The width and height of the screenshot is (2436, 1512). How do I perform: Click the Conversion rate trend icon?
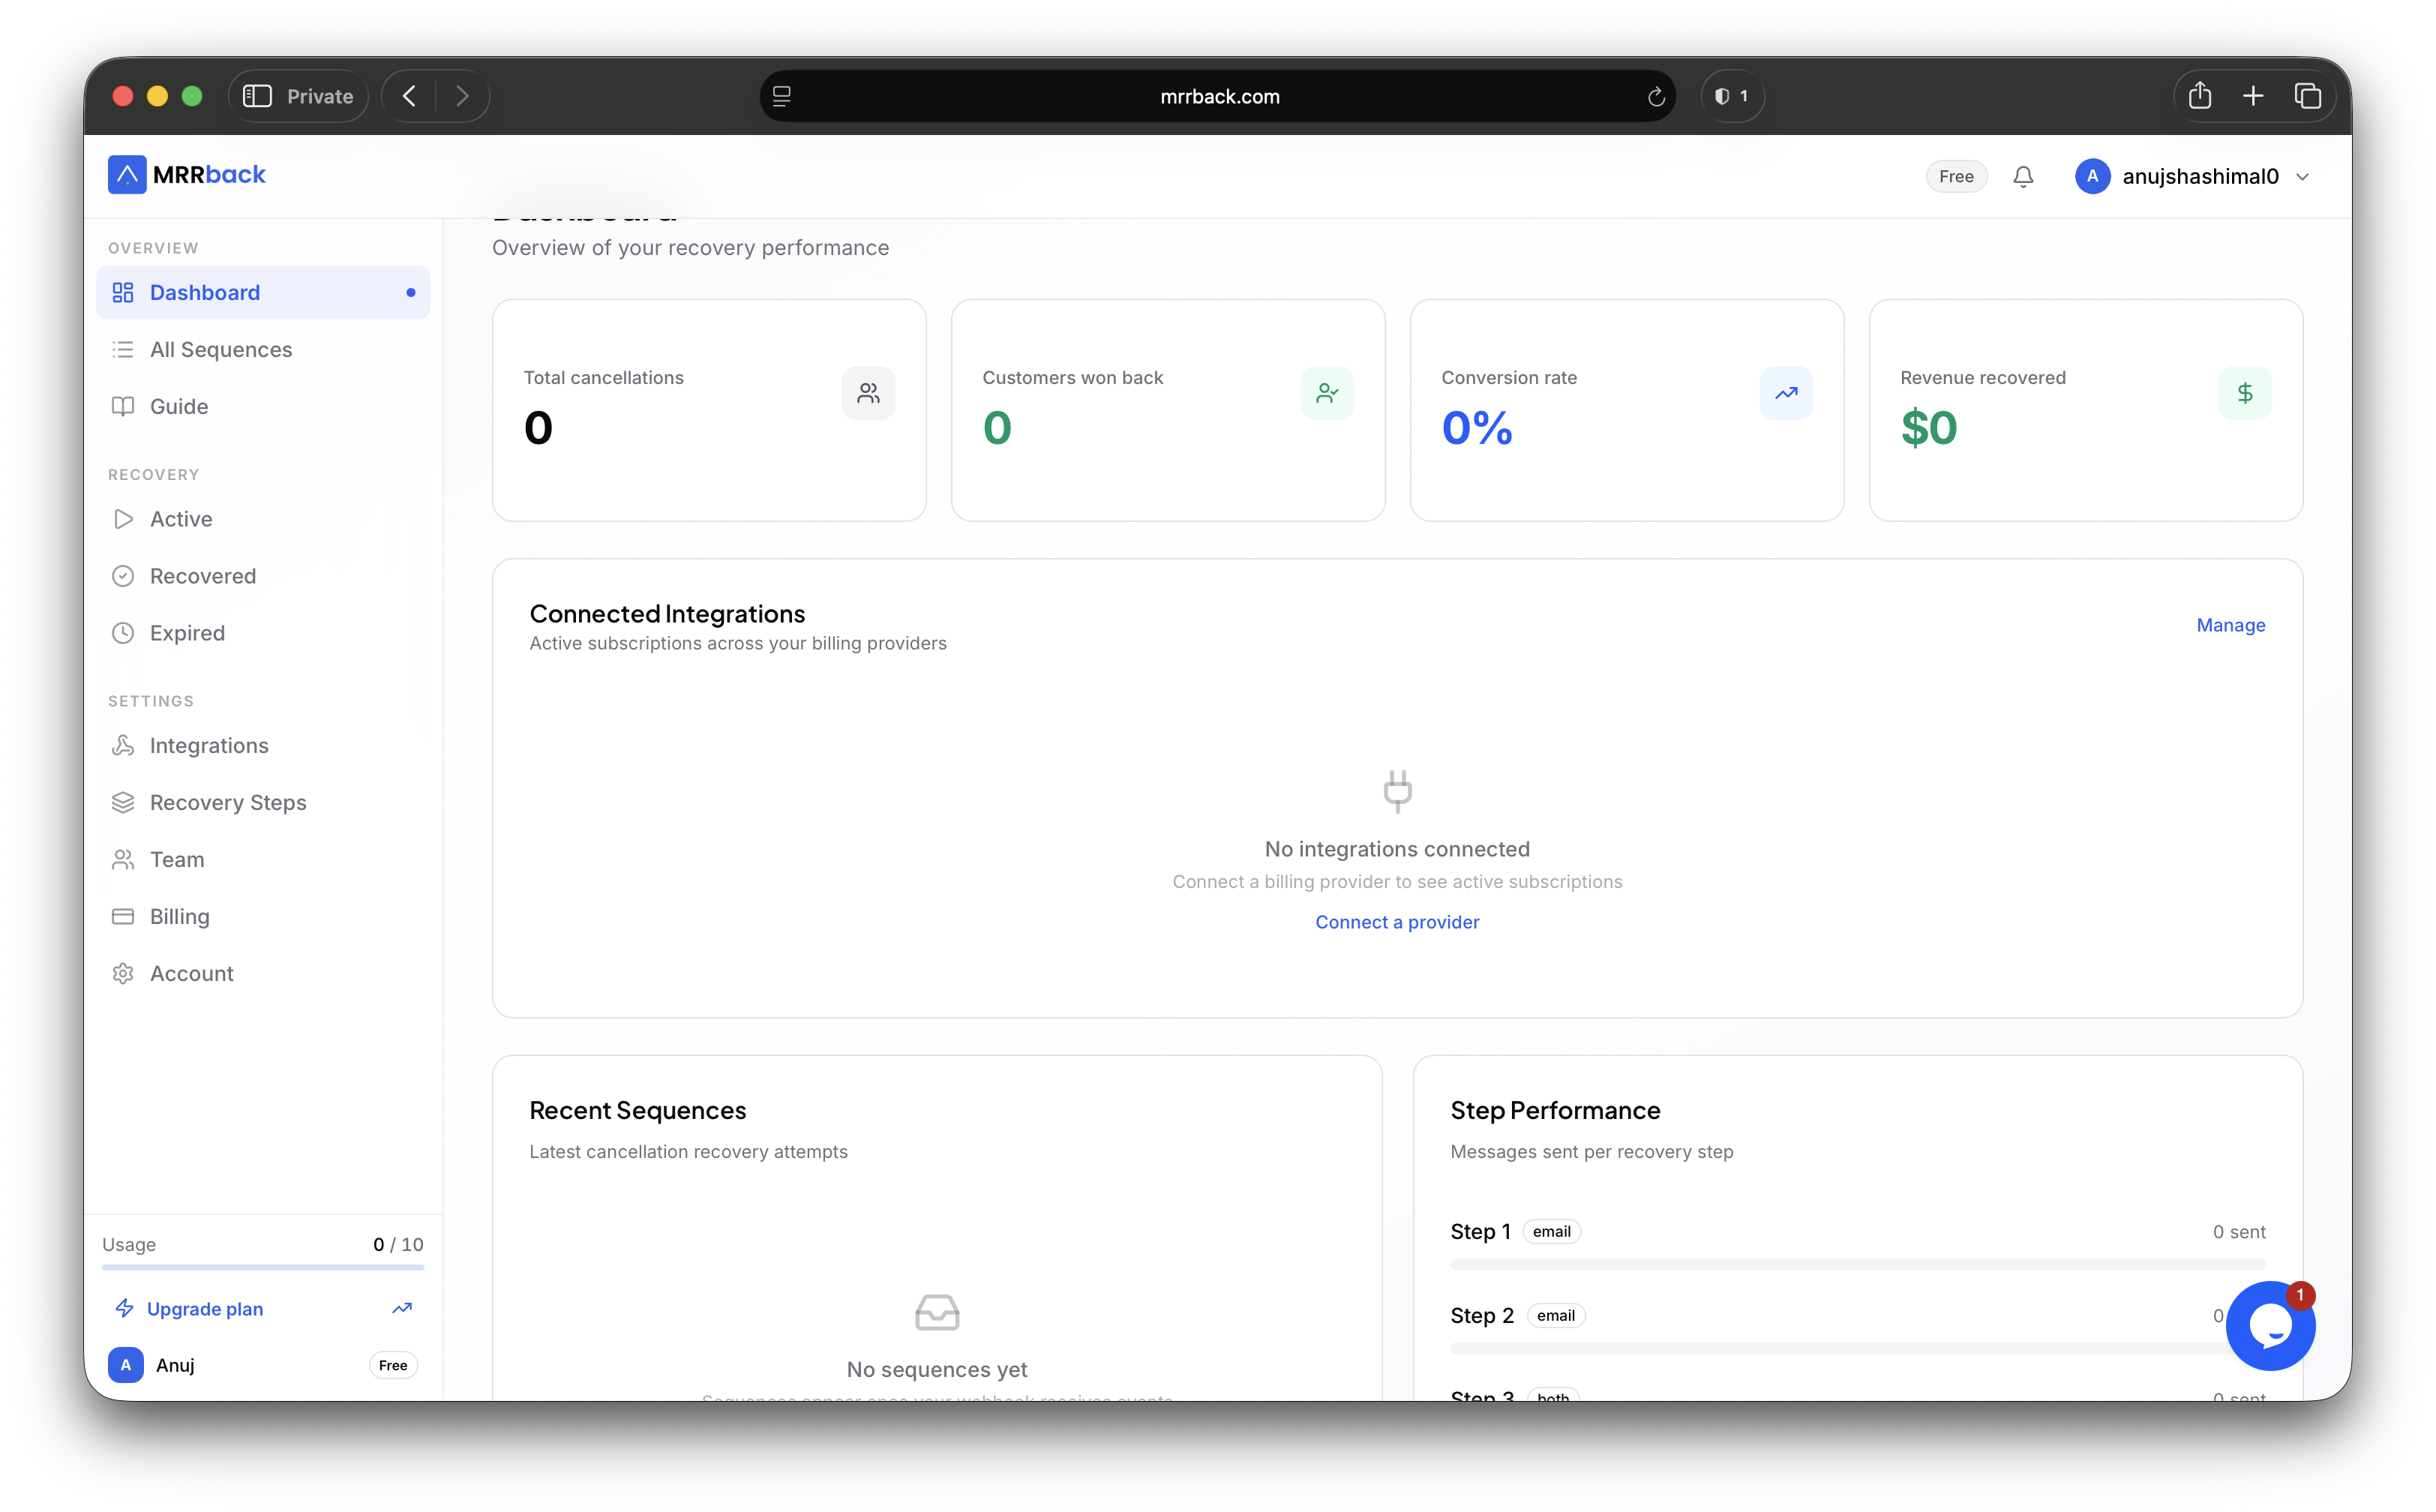click(1786, 393)
